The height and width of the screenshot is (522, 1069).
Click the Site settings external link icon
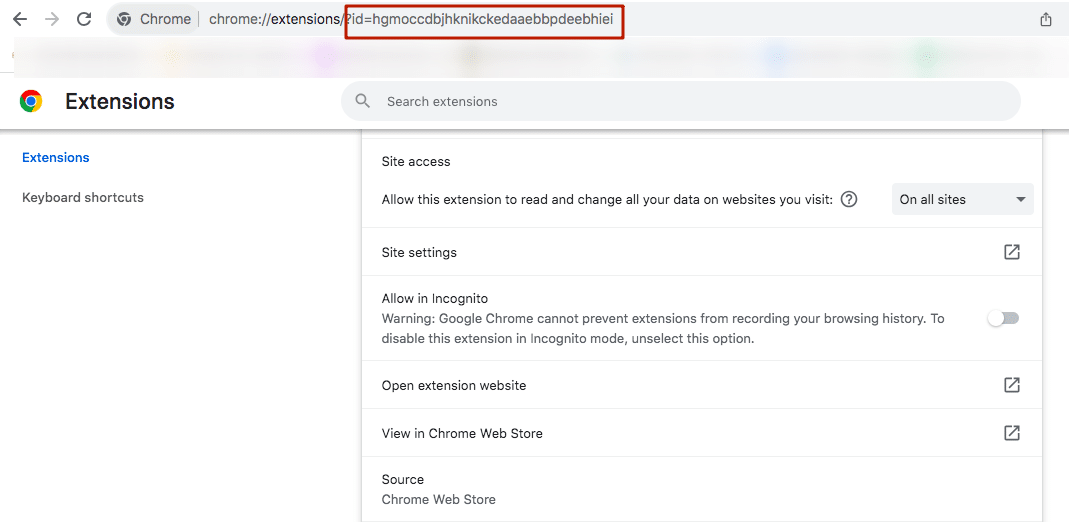pyautogui.click(x=1011, y=252)
